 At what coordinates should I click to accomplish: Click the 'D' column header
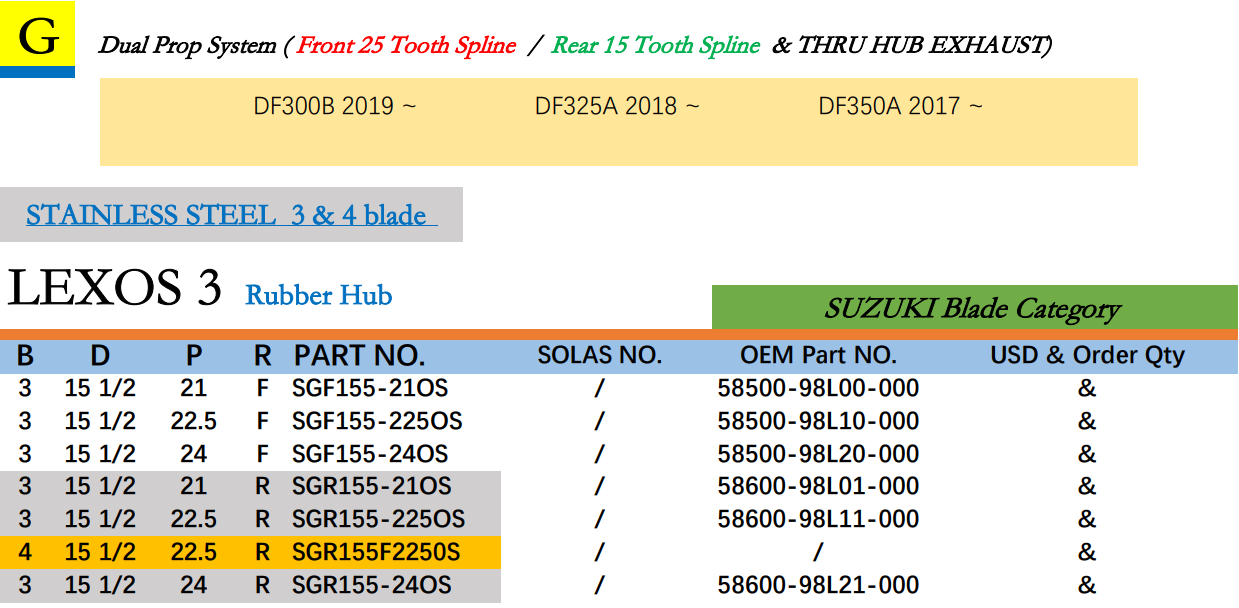pos(100,356)
